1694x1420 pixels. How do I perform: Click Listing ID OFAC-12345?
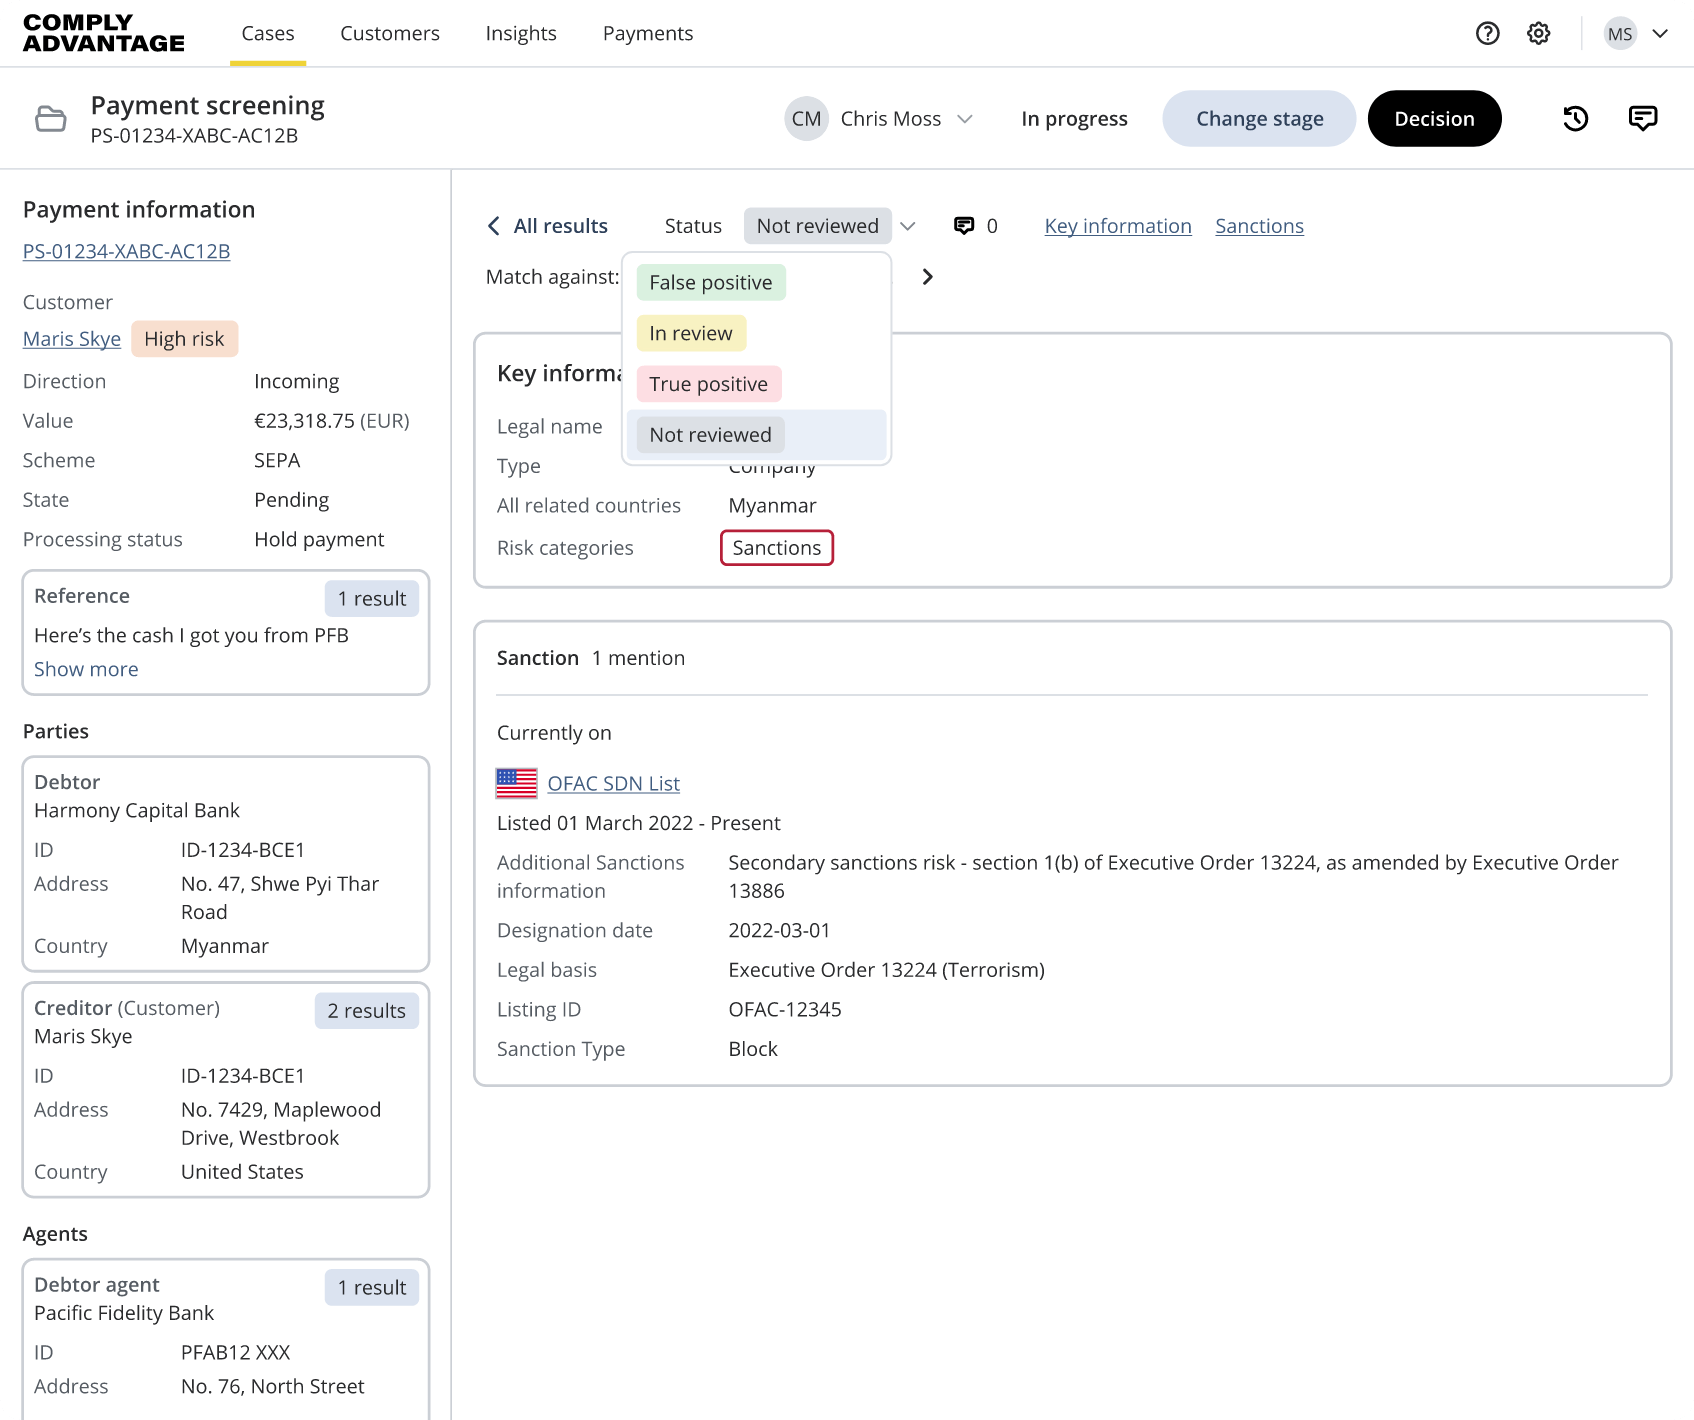coord(785,1009)
